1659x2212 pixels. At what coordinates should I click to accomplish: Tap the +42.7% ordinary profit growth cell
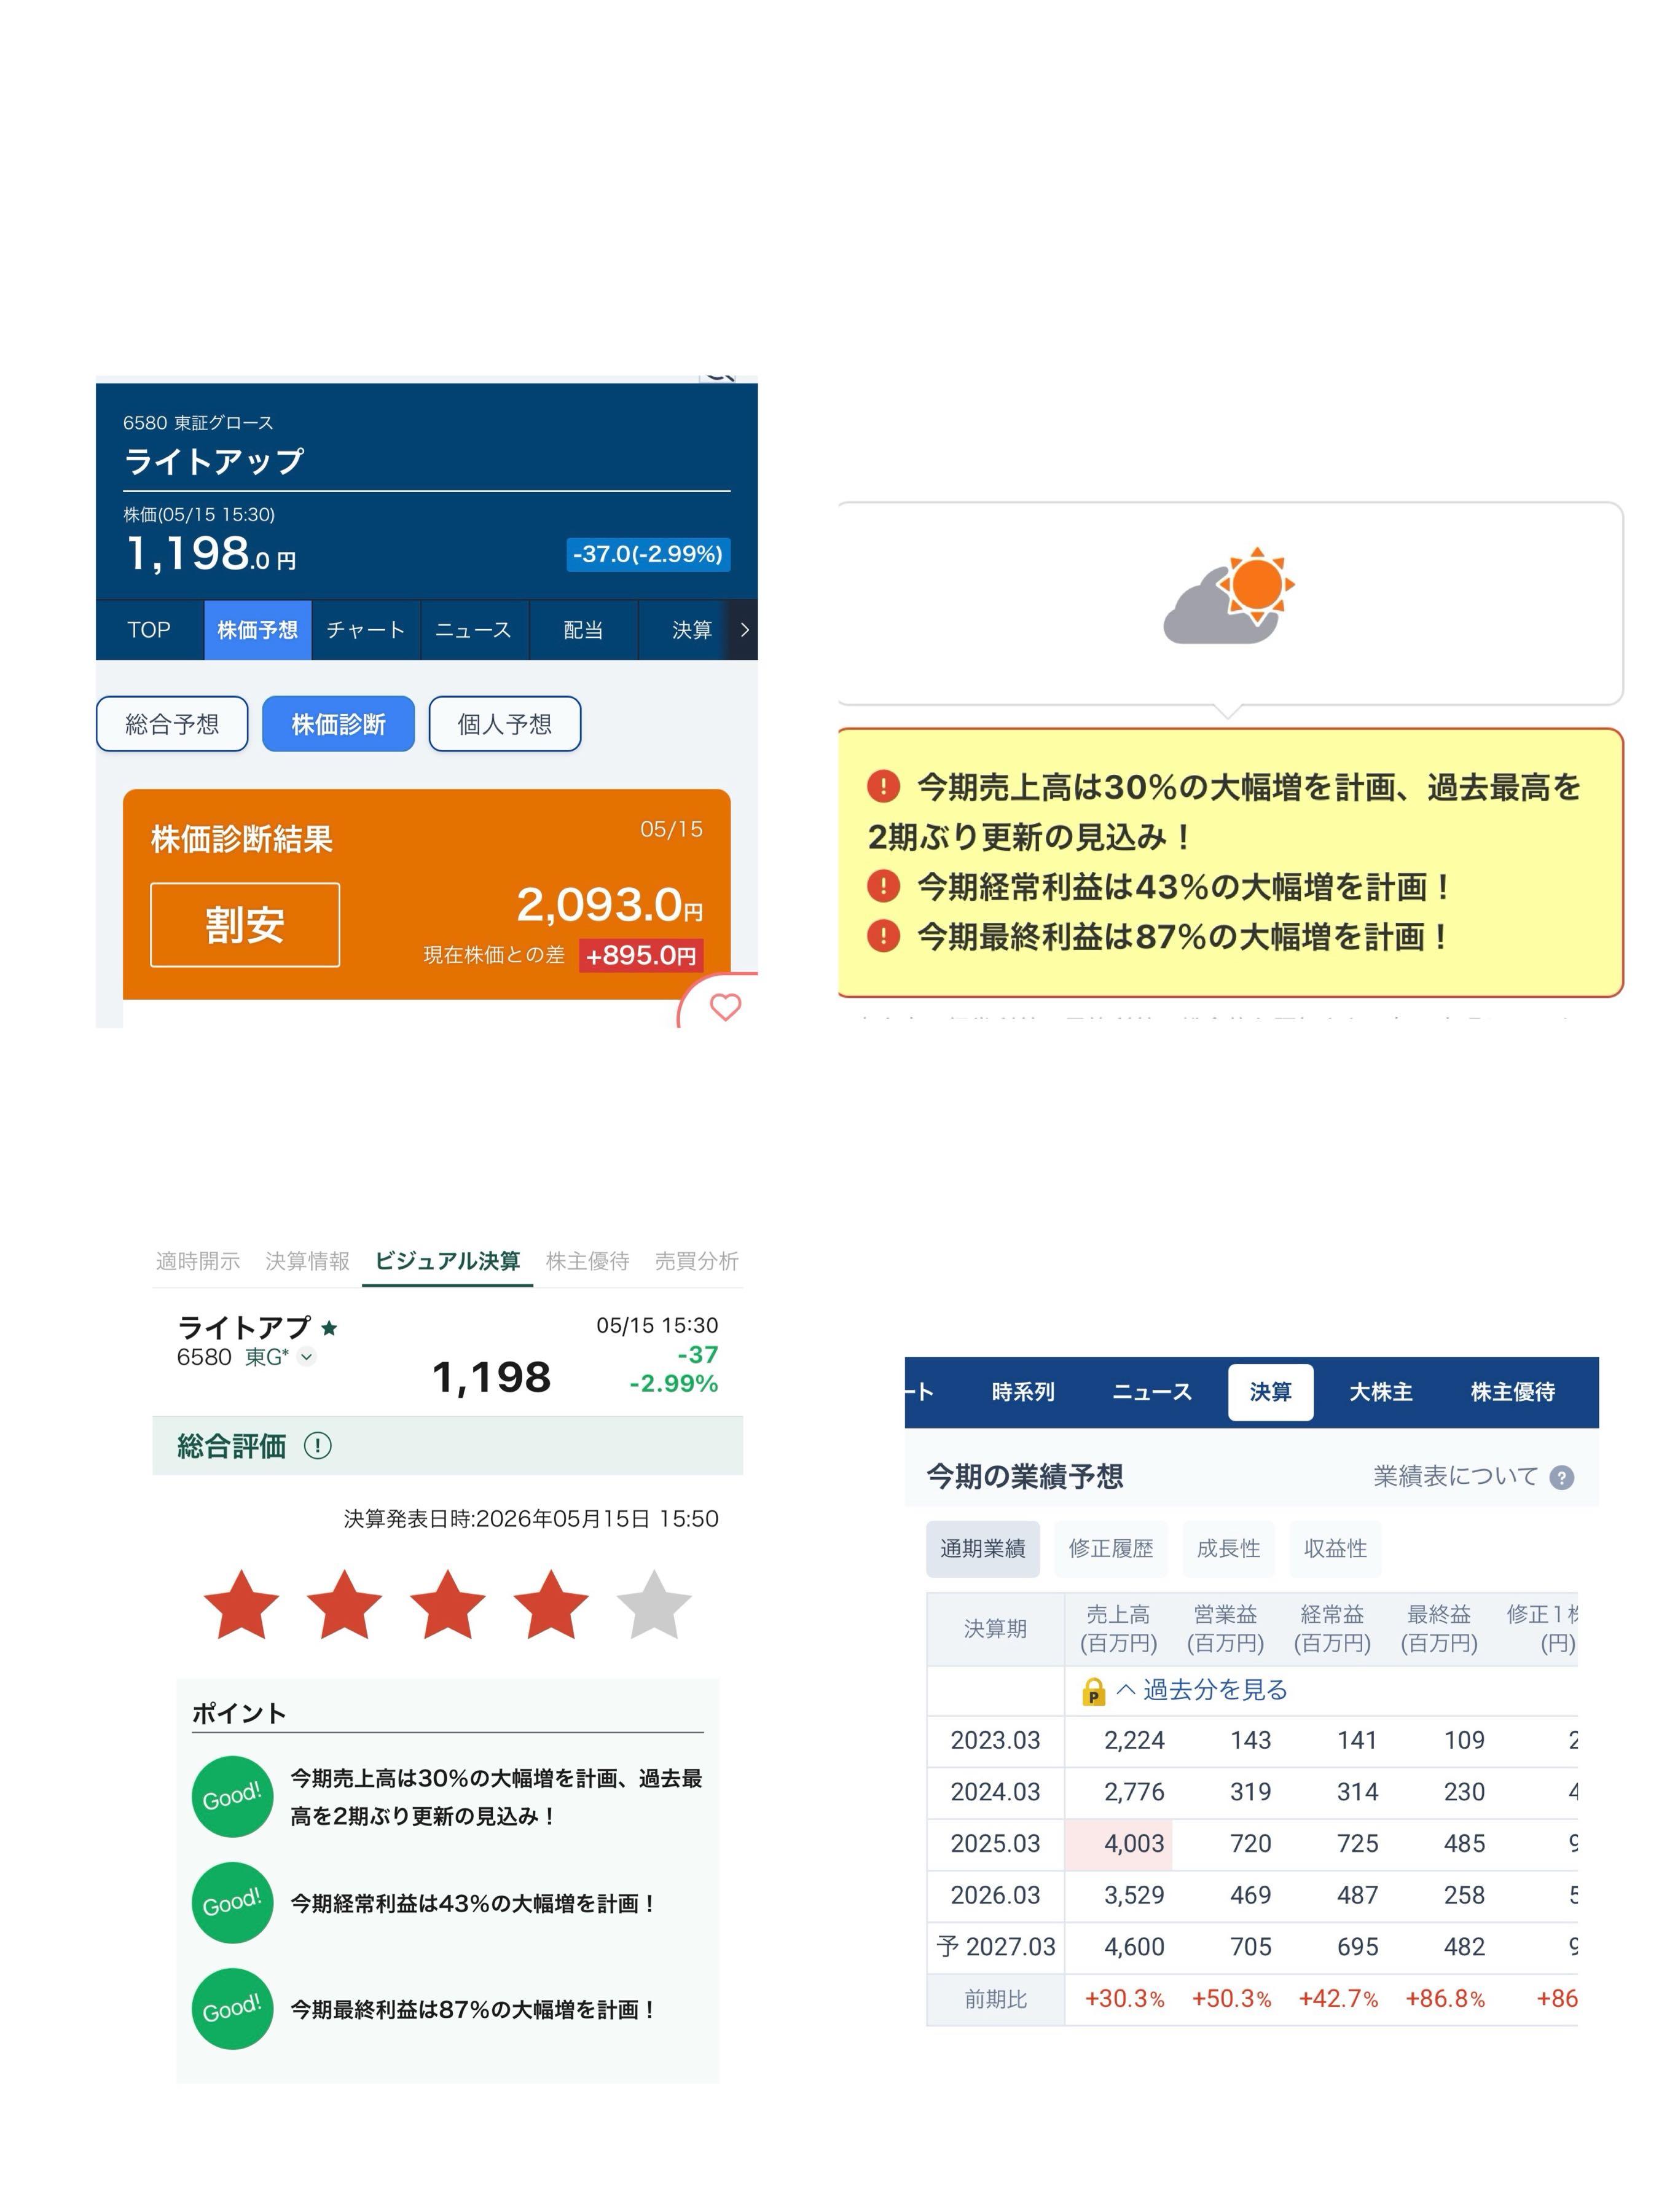click(x=1339, y=1999)
